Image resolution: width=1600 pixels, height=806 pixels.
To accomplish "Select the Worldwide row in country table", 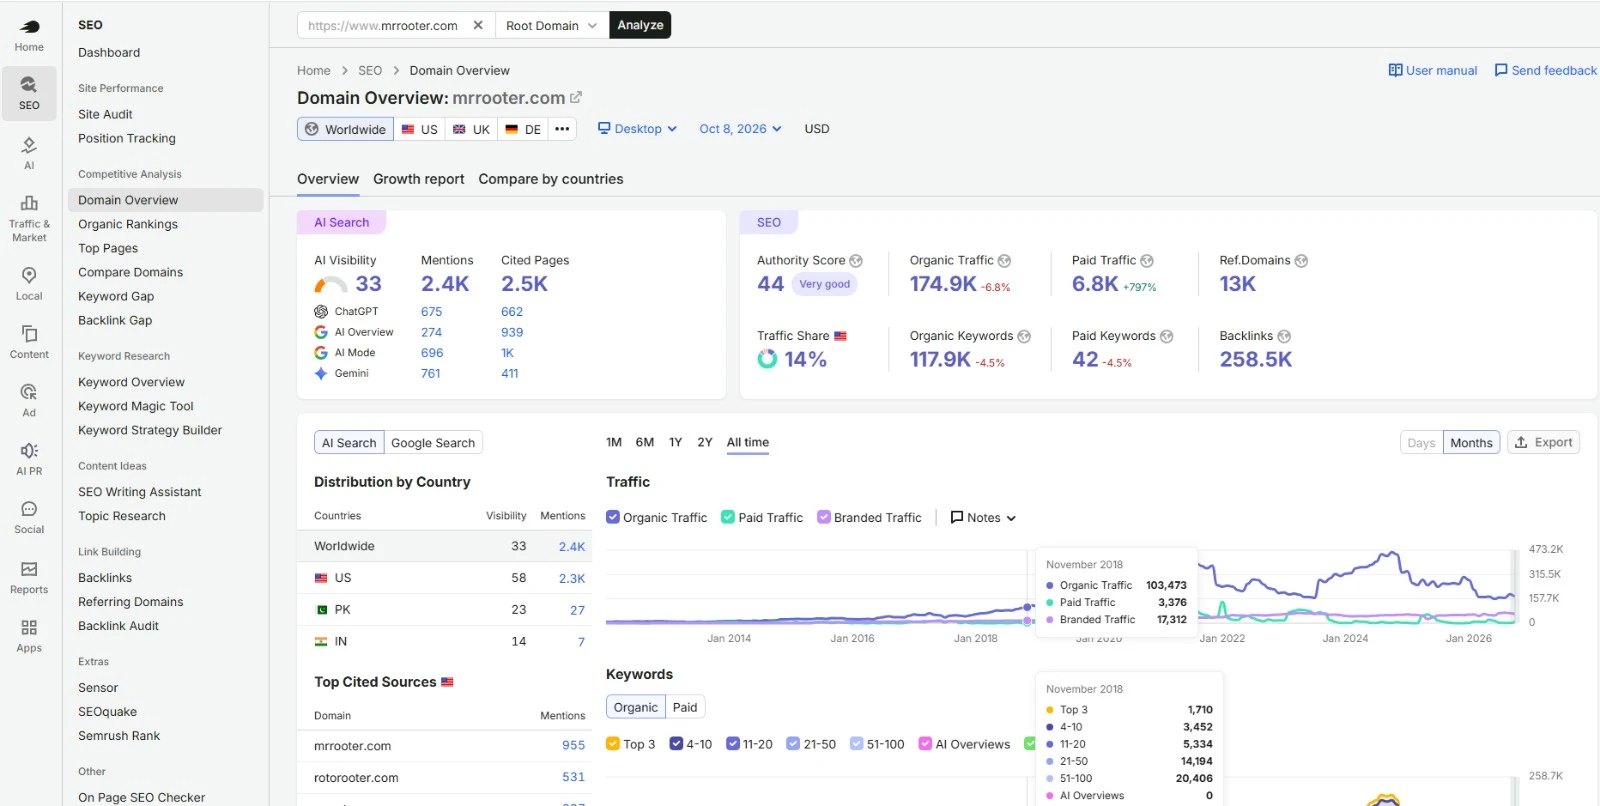I will click(445, 546).
